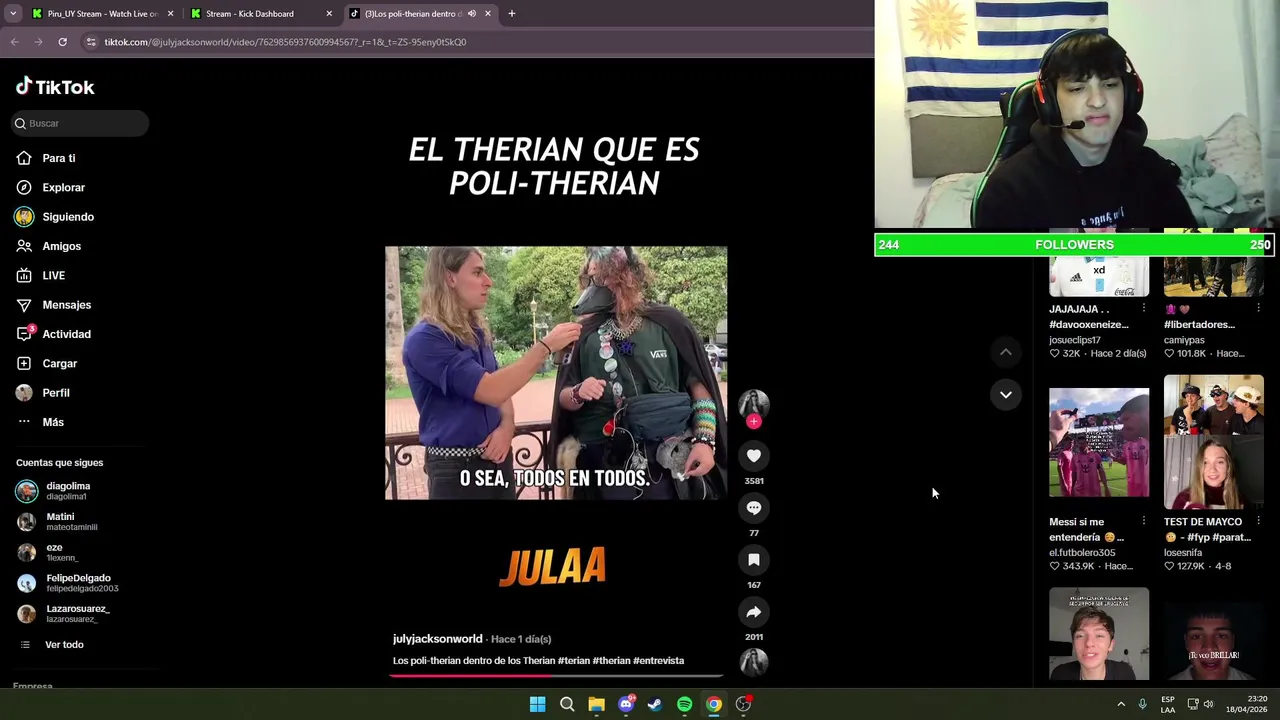
Task: Open options for the TEST DE MAYCO video
Action: [1258, 521]
